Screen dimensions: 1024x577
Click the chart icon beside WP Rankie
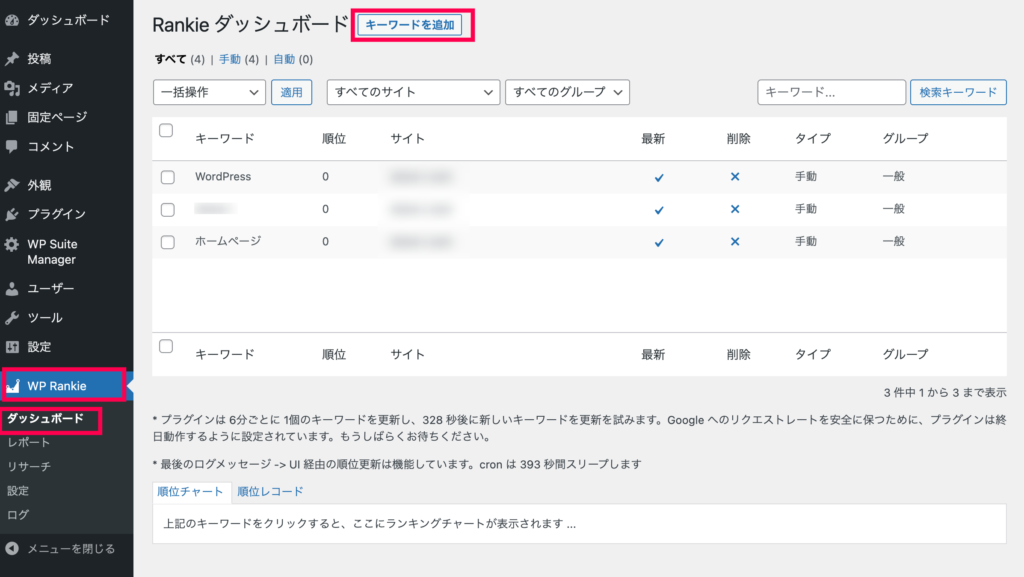13,386
